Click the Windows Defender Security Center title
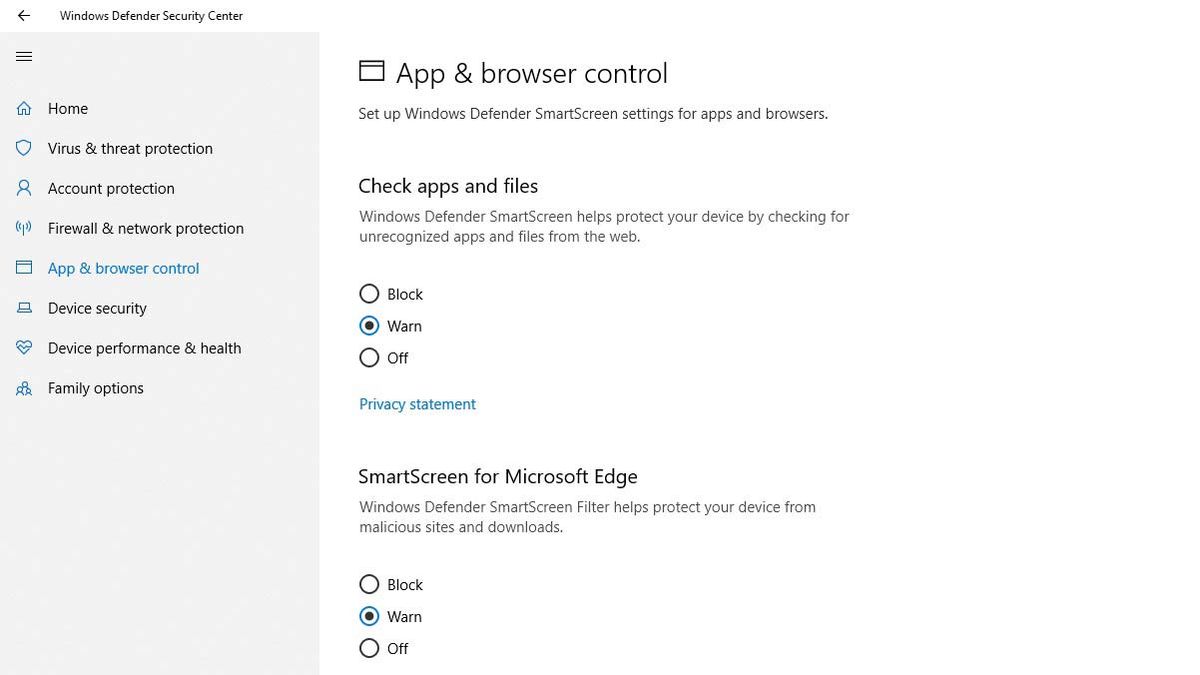 point(151,15)
